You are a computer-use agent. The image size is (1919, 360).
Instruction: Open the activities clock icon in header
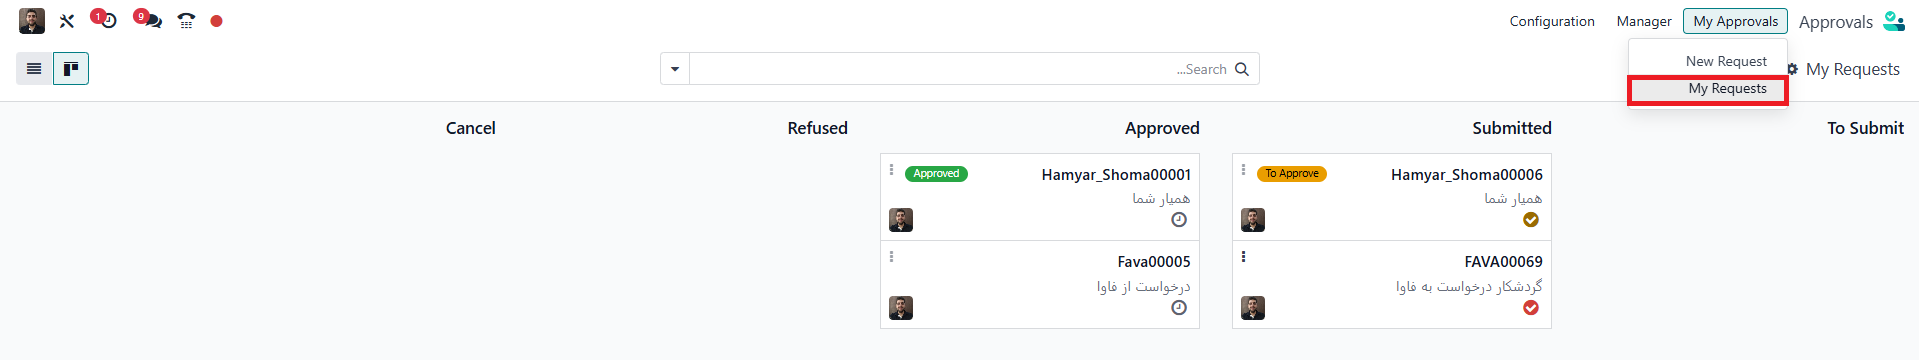point(108,21)
